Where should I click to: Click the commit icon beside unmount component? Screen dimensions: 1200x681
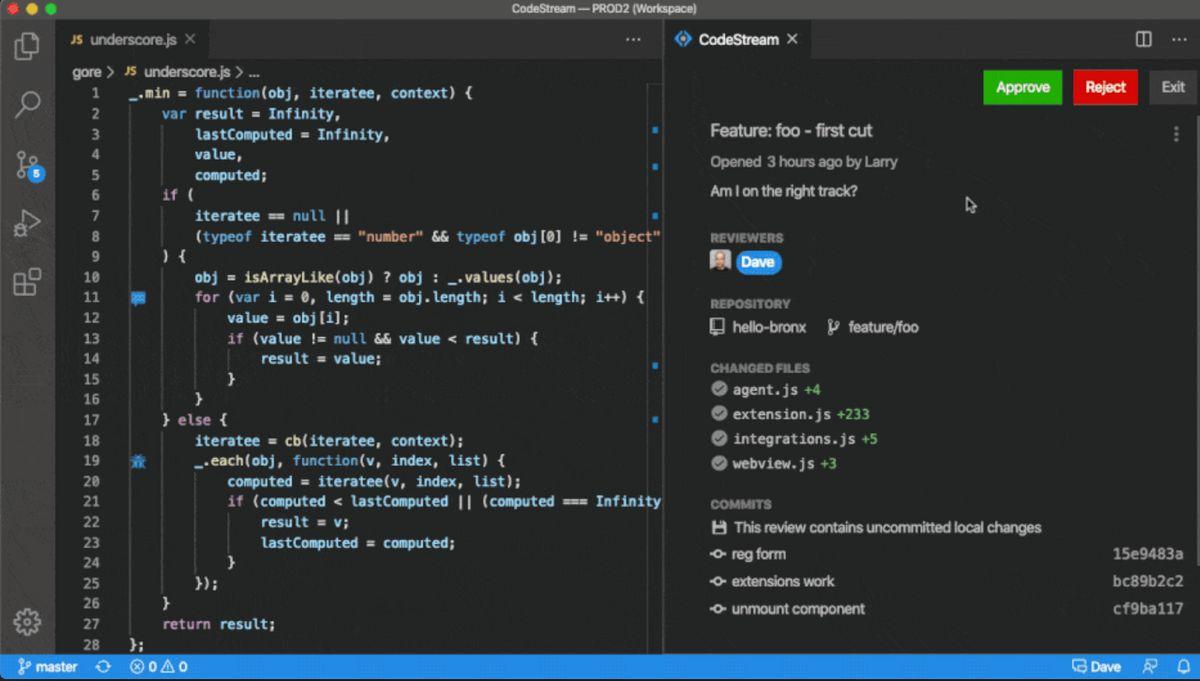tap(718, 609)
